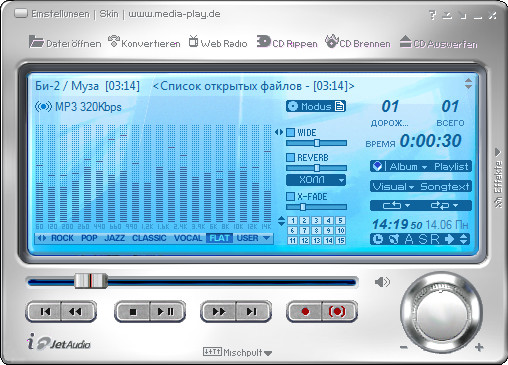The height and width of the screenshot is (365, 508).
Task: Click the Stop playback button
Action: click(133, 312)
